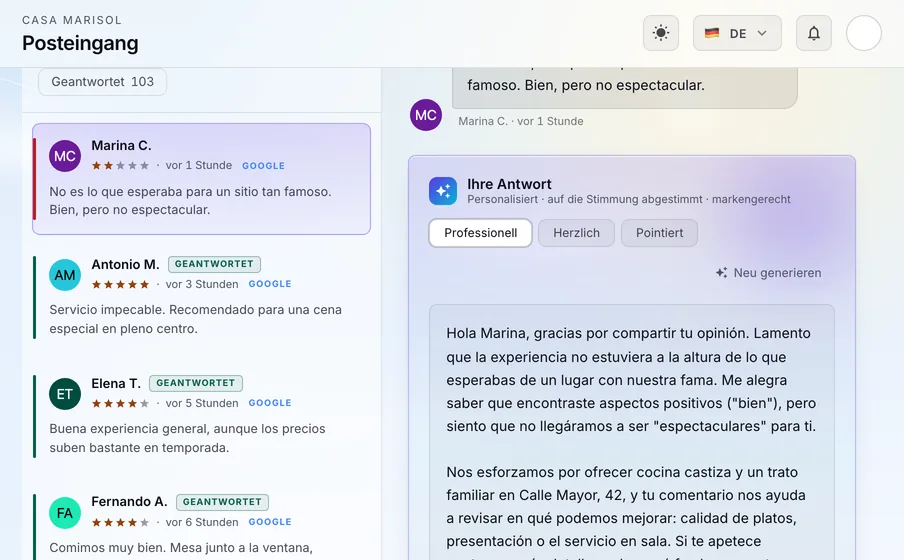Click into the generated reply text box
This screenshot has width=904, height=560.
(x=632, y=433)
